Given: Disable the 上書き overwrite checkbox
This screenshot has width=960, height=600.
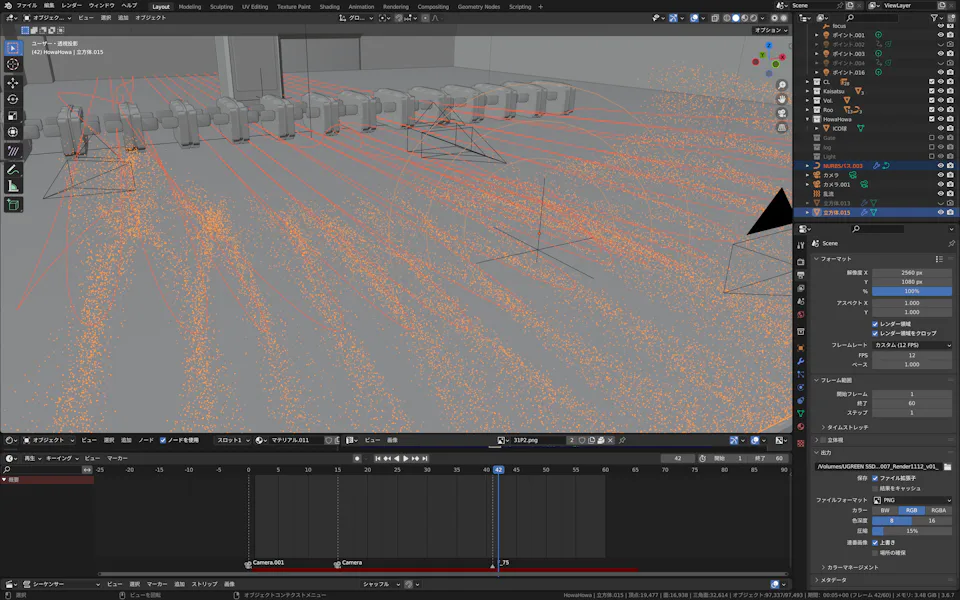Looking at the screenshot, I should tap(875, 542).
